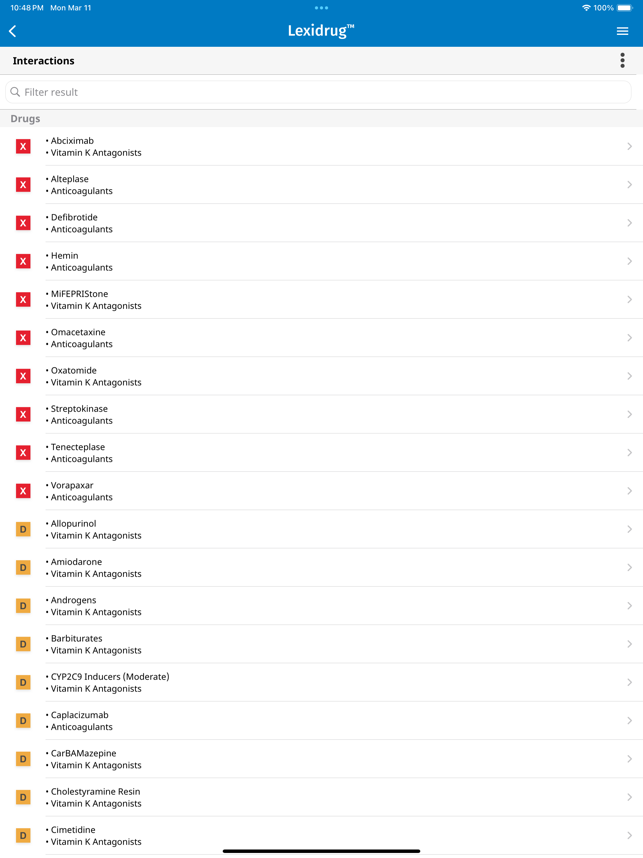643x858 pixels.
Task: Tap the three dots at screen top
Action: (x=321, y=8)
